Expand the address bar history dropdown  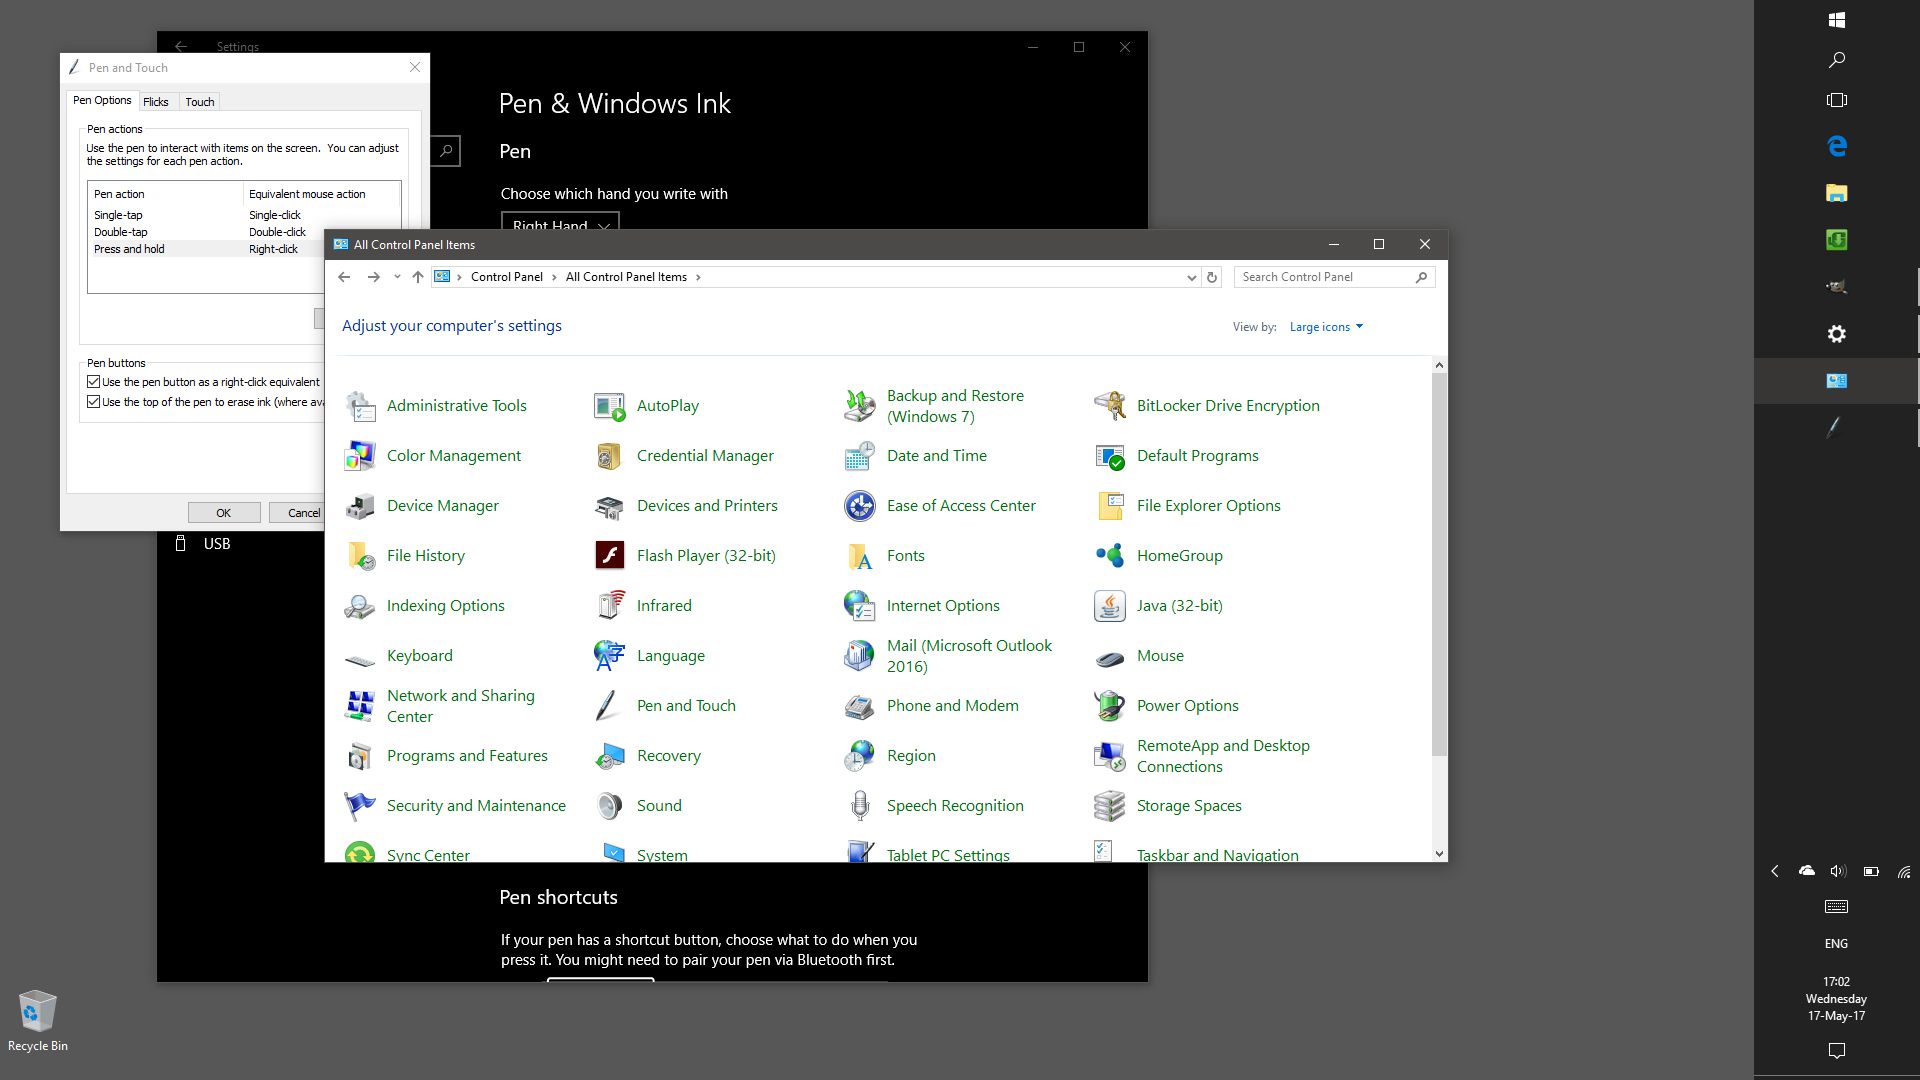click(1191, 278)
